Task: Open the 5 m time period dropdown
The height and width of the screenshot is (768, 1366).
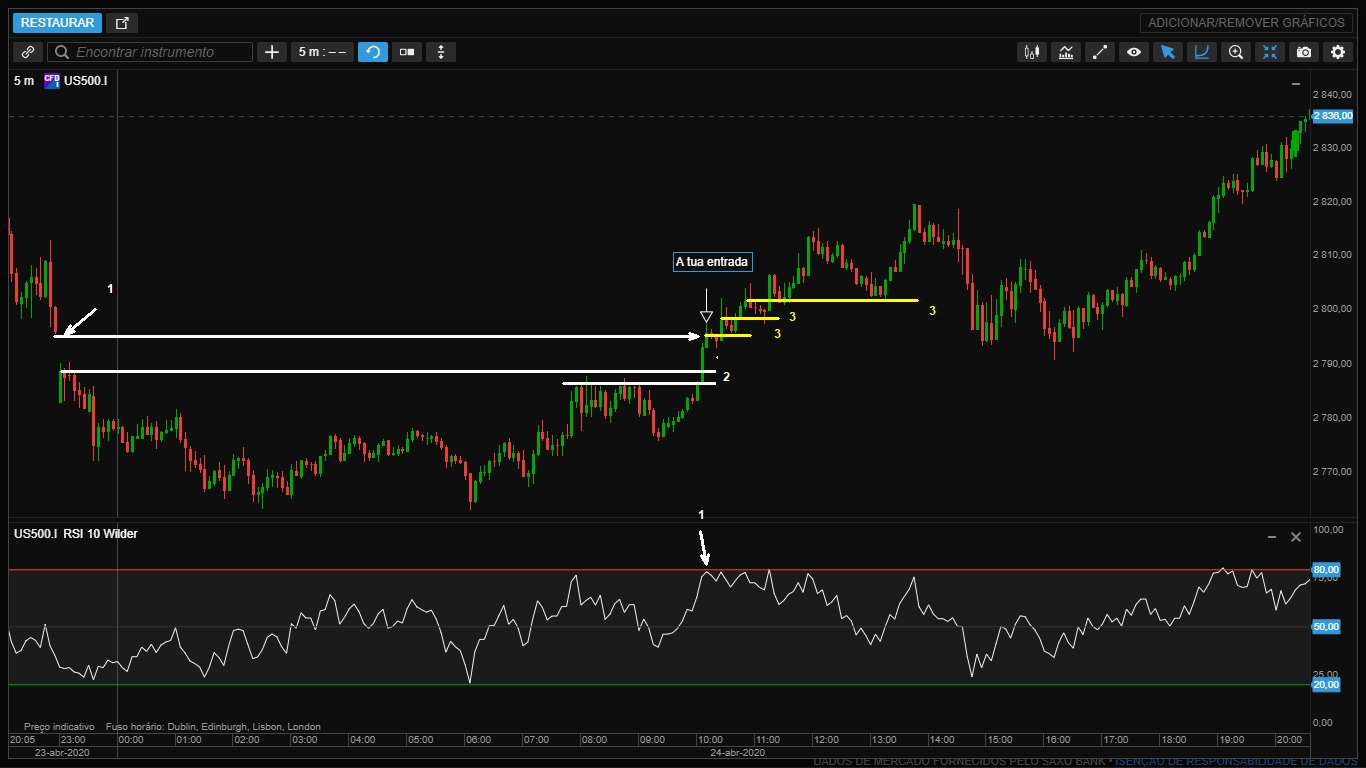Action: pyautogui.click(x=322, y=52)
